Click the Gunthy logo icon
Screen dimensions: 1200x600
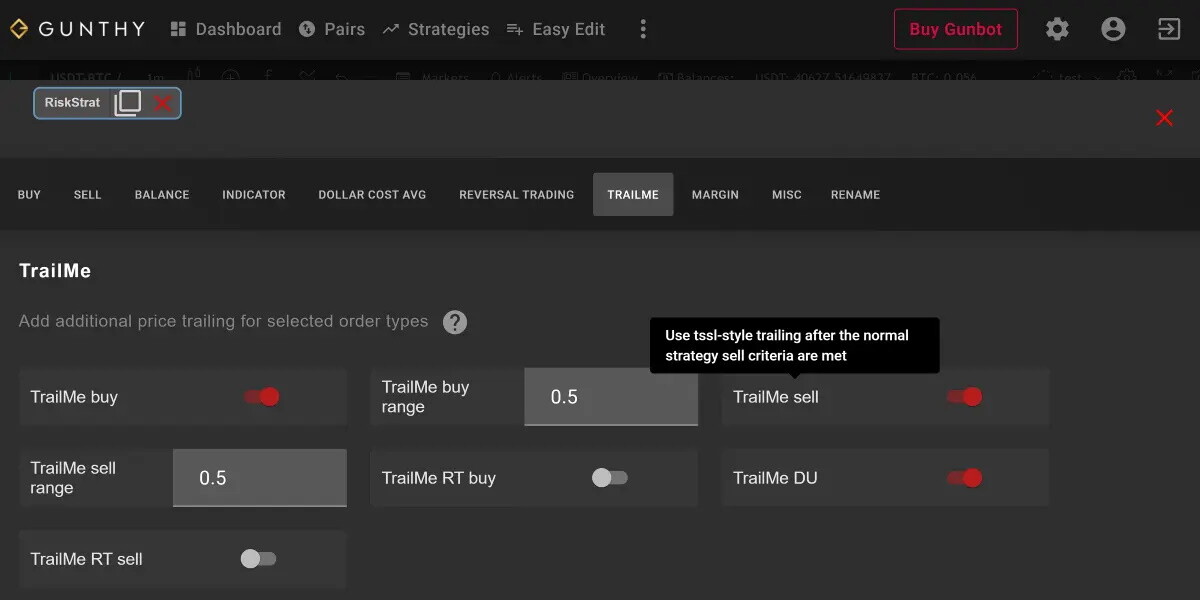coord(18,29)
